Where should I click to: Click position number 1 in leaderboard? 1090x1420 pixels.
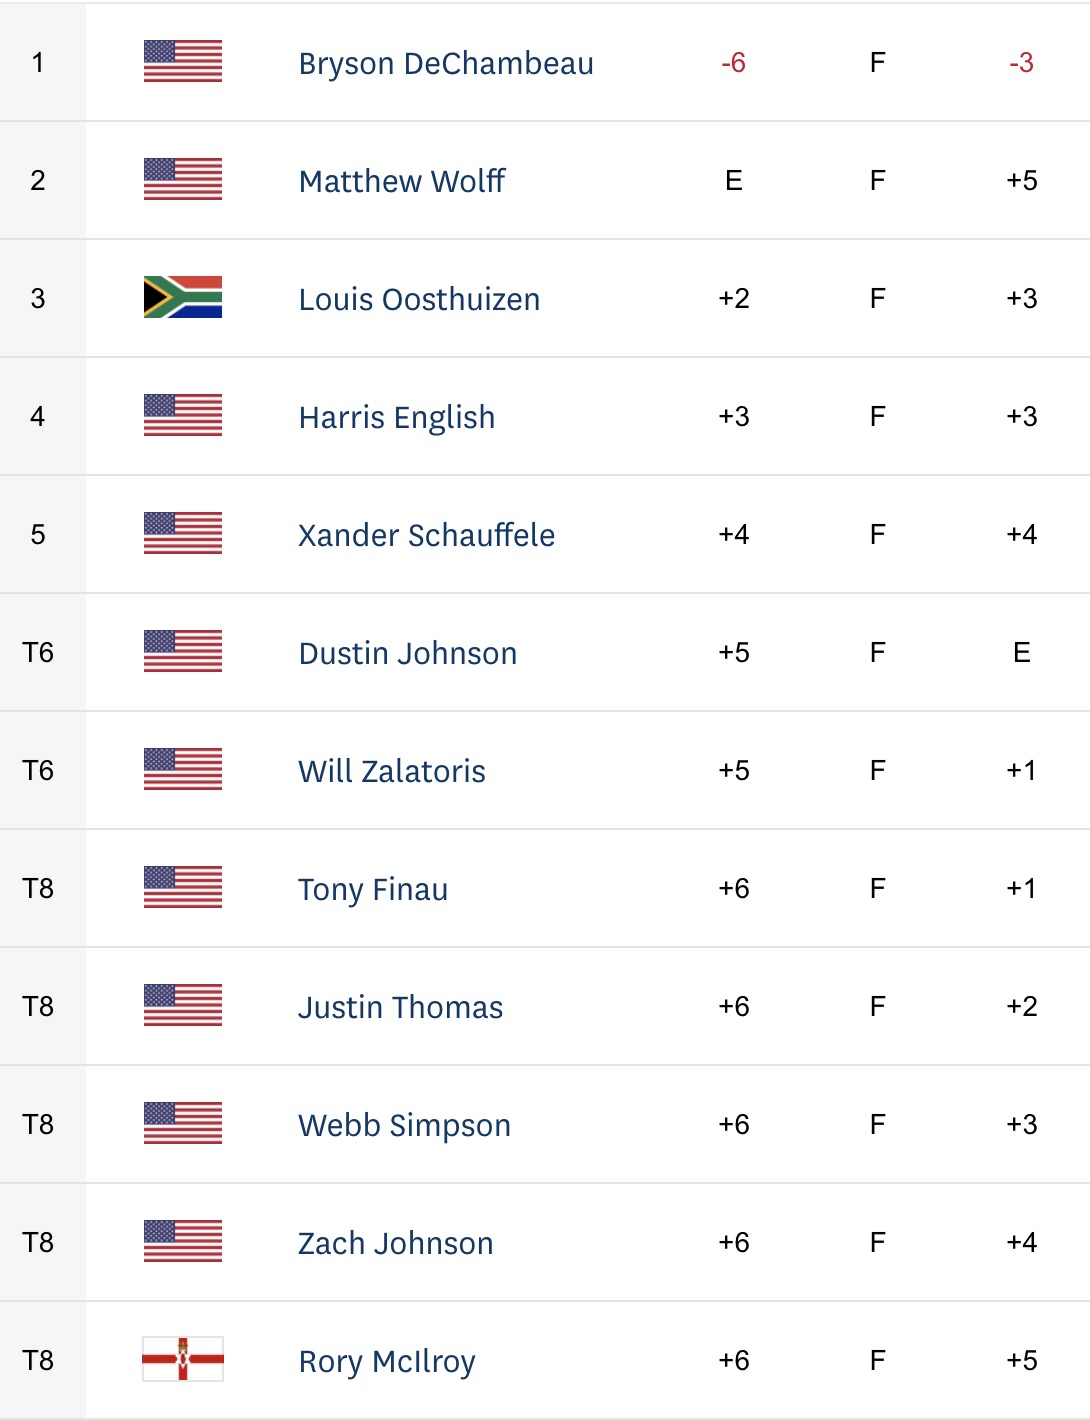click(x=38, y=62)
